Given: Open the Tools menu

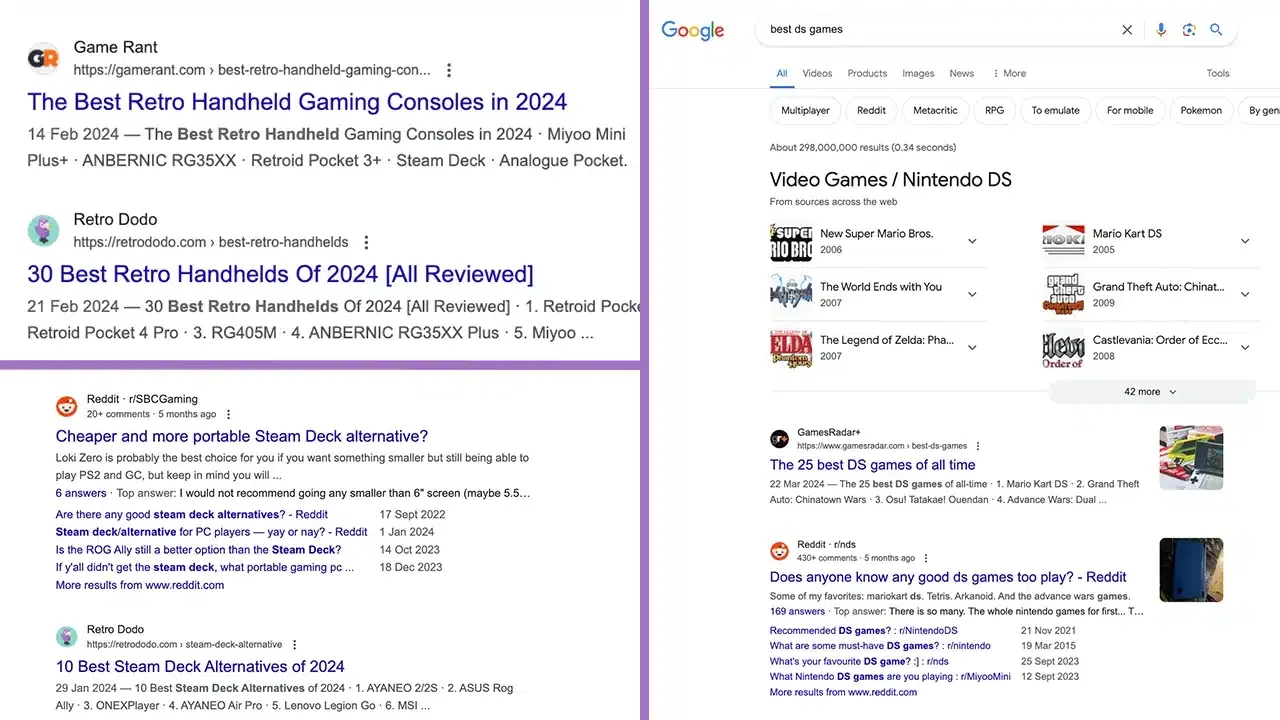Looking at the screenshot, I should (x=1218, y=73).
